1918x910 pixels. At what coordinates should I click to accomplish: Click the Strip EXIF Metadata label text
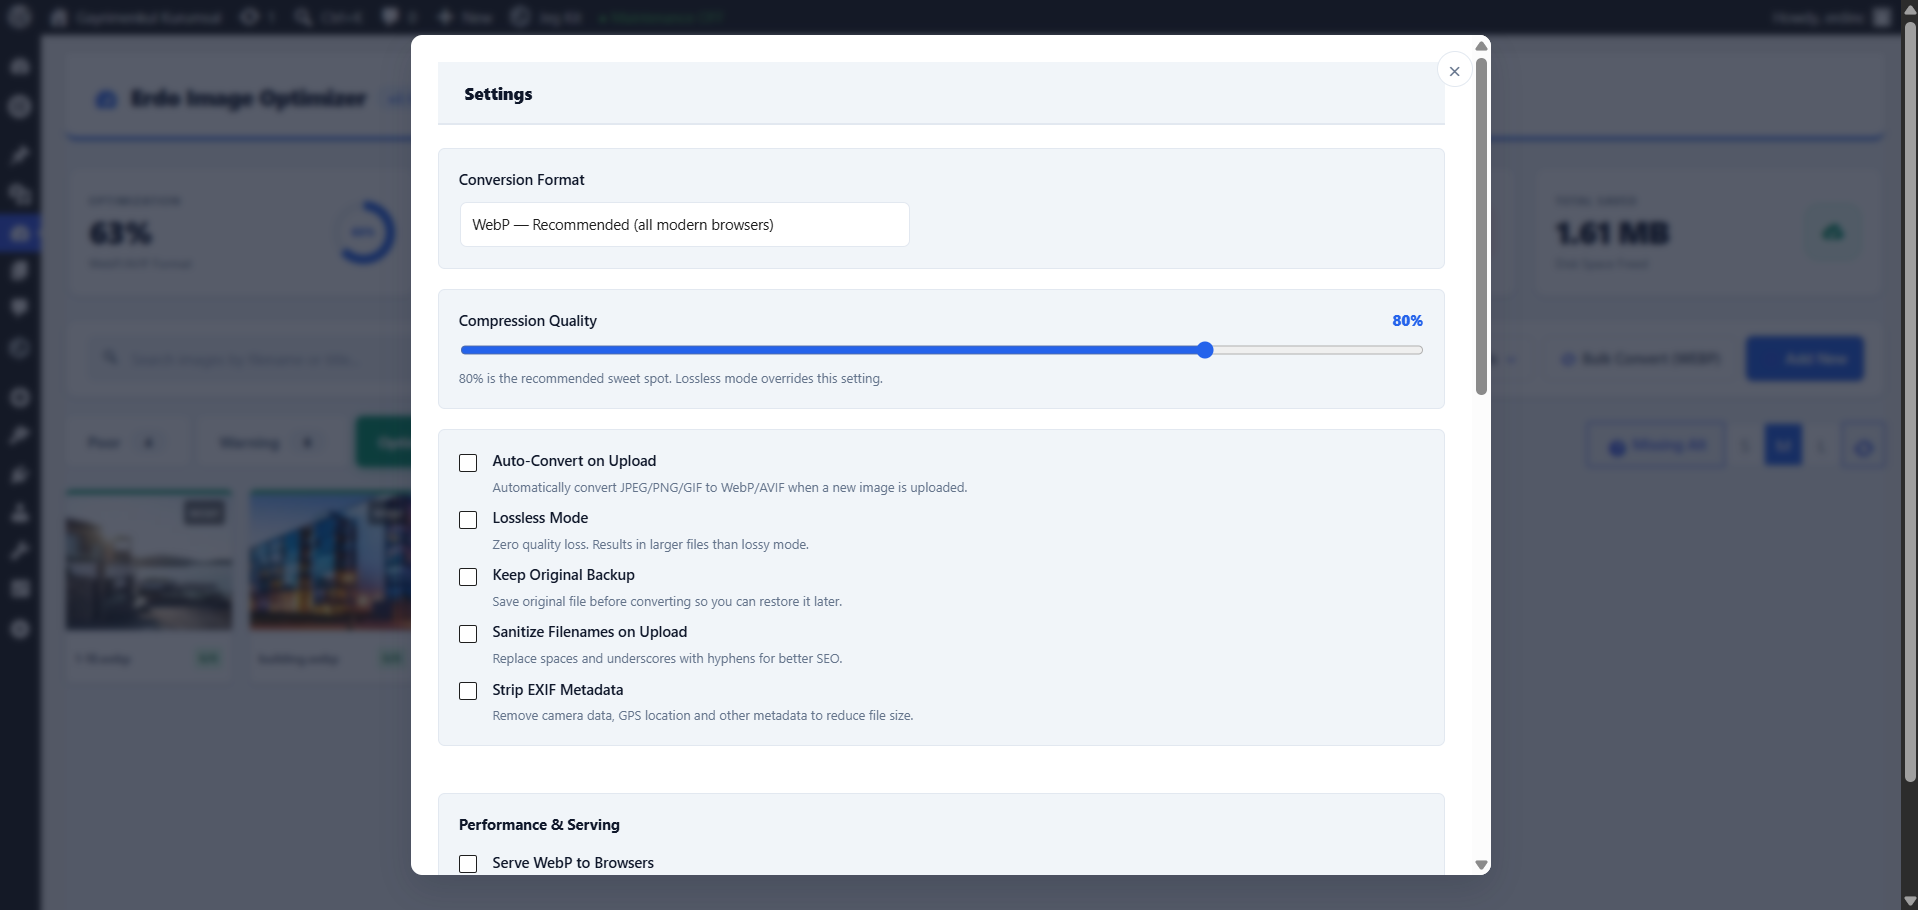557,690
